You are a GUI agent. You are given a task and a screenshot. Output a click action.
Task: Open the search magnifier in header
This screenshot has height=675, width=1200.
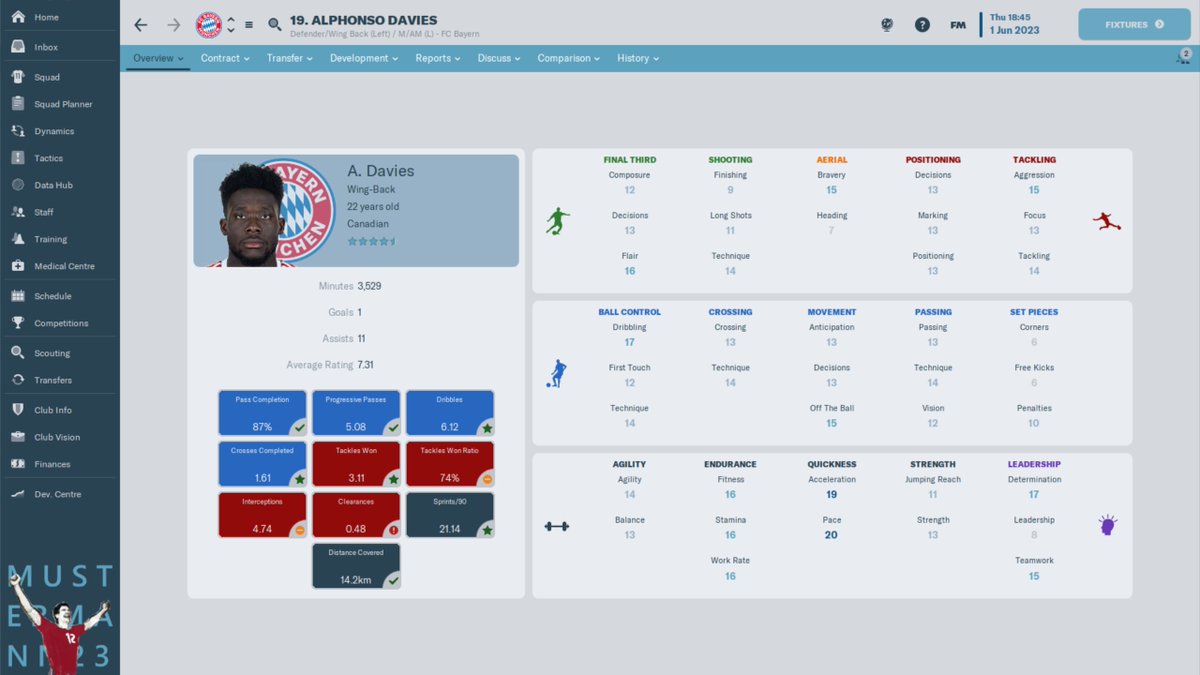click(275, 25)
